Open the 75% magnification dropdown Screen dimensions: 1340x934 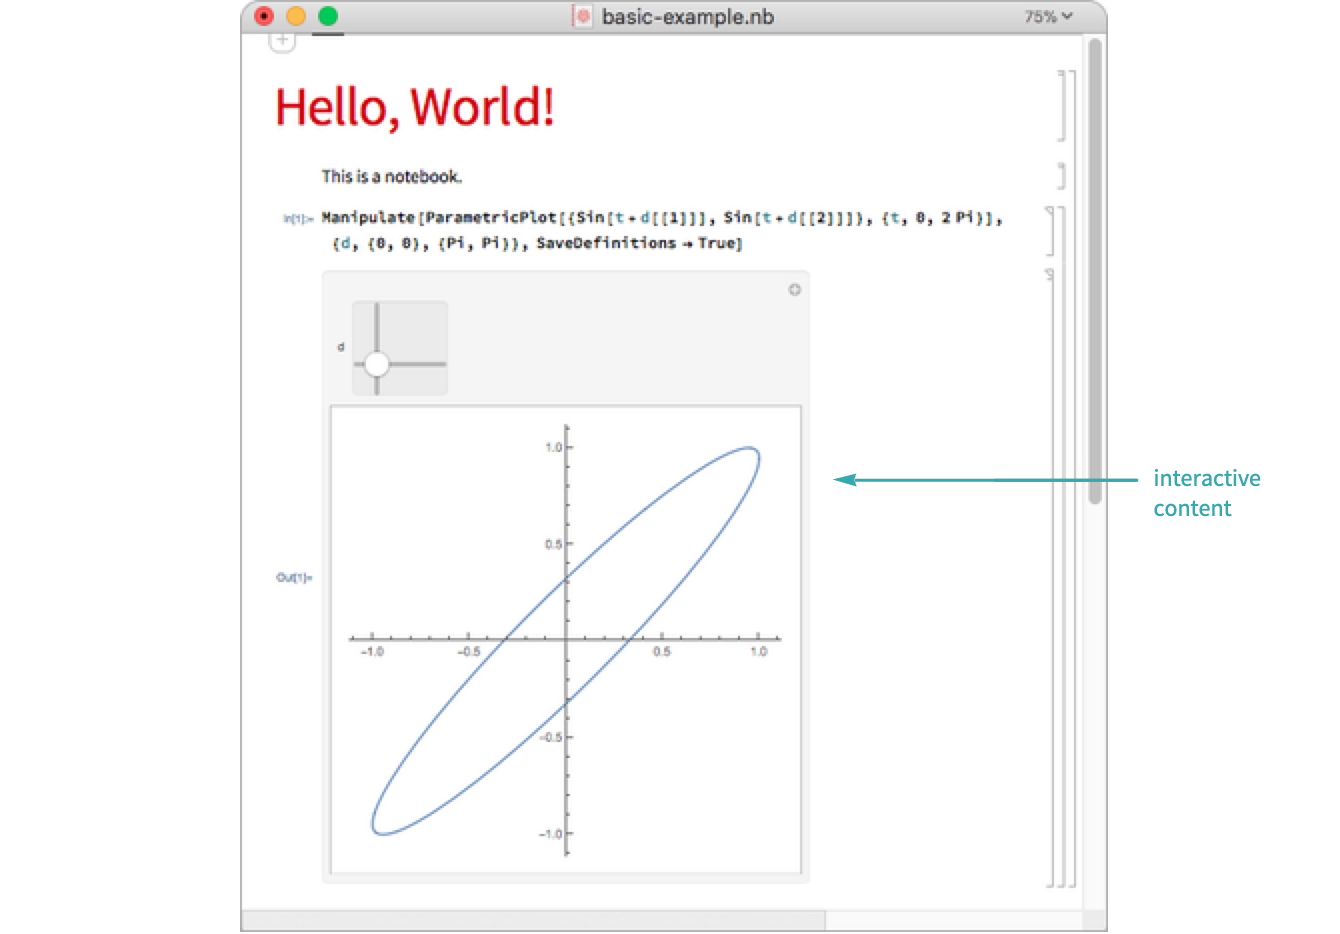pyautogui.click(x=1047, y=17)
